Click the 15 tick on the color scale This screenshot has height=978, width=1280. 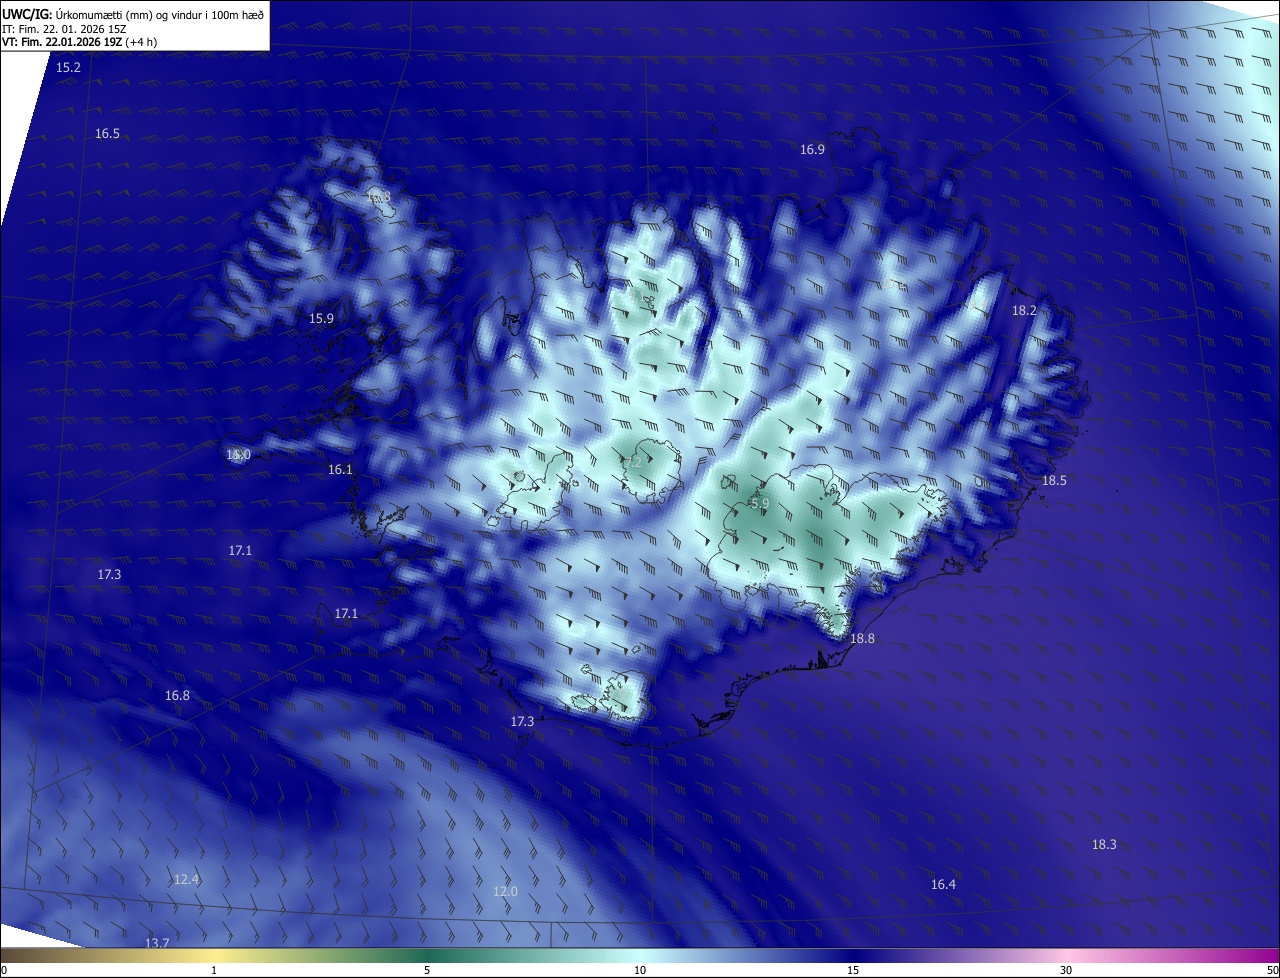click(x=853, y=970)
